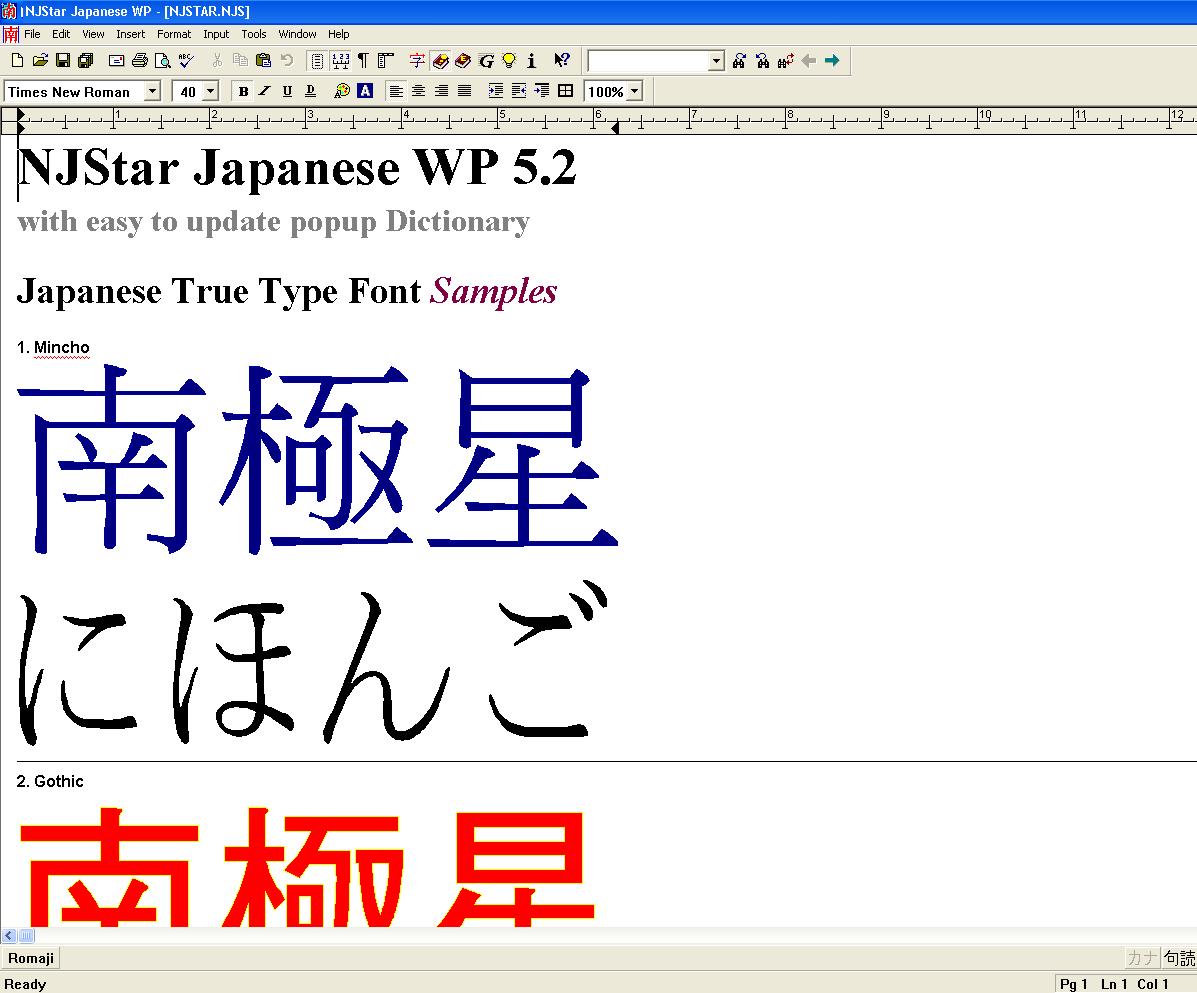The height and width of the screenshot is (993, 1197).
Task: Open the Edit menu
Action: pos(61,34)
